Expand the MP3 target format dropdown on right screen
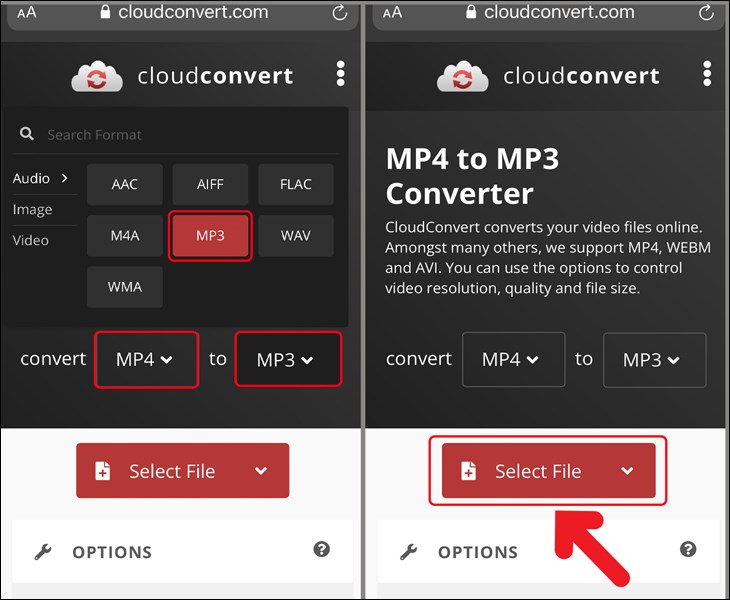Screen dimensions: 730x600 click(654, 360)
